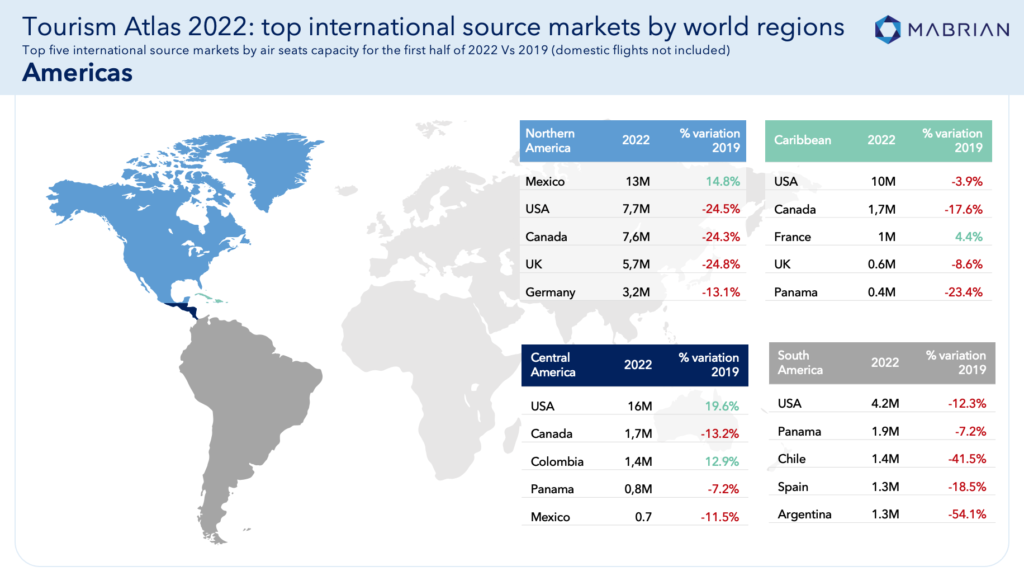The height and width of the screenshot is (576, 1024).
Task: Select the Caribbean table header
Action: point(878,140)
